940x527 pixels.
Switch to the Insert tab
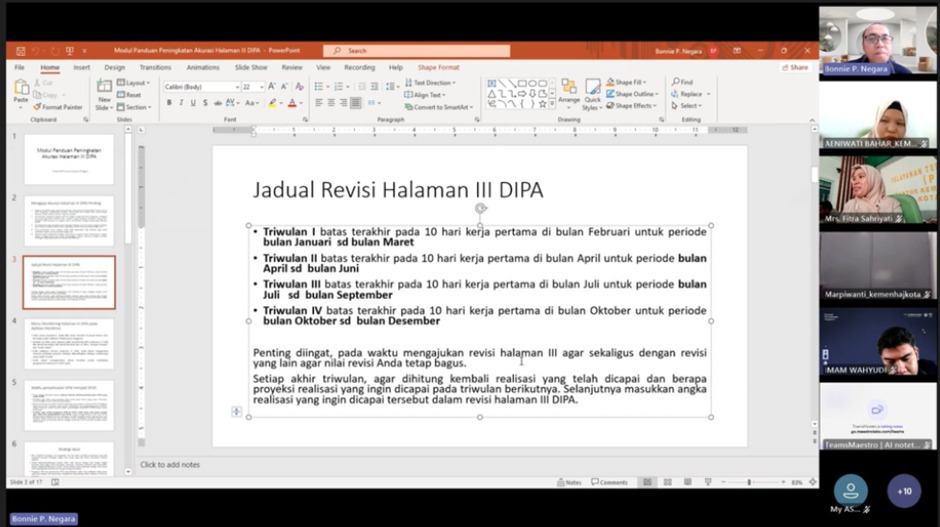pos(82,68)
